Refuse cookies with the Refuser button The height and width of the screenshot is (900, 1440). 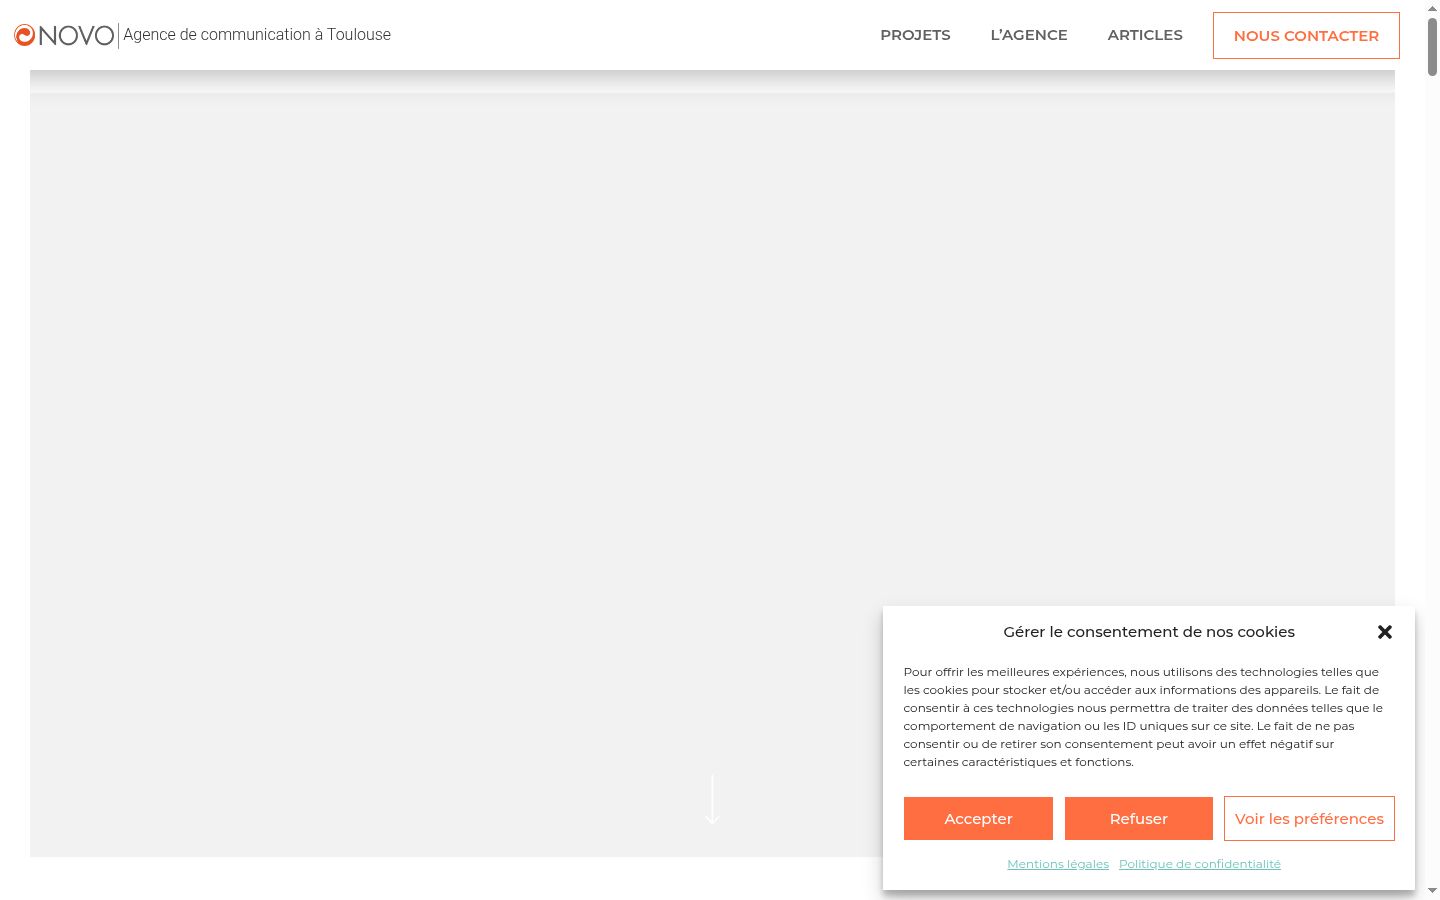(x=1138, y=818)
